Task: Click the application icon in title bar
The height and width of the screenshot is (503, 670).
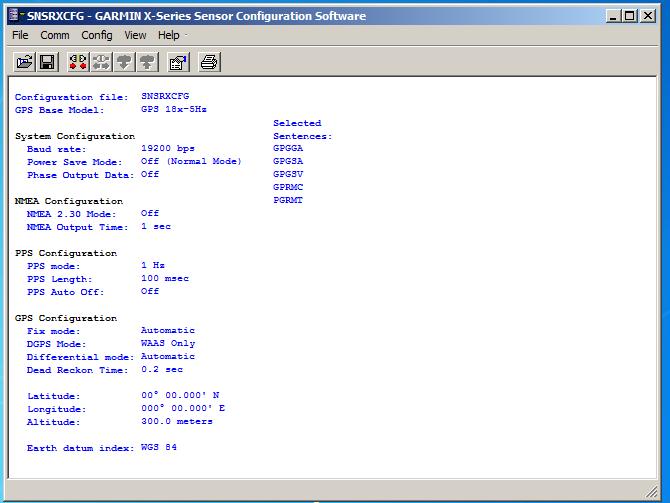Action: tap(14, 15)
